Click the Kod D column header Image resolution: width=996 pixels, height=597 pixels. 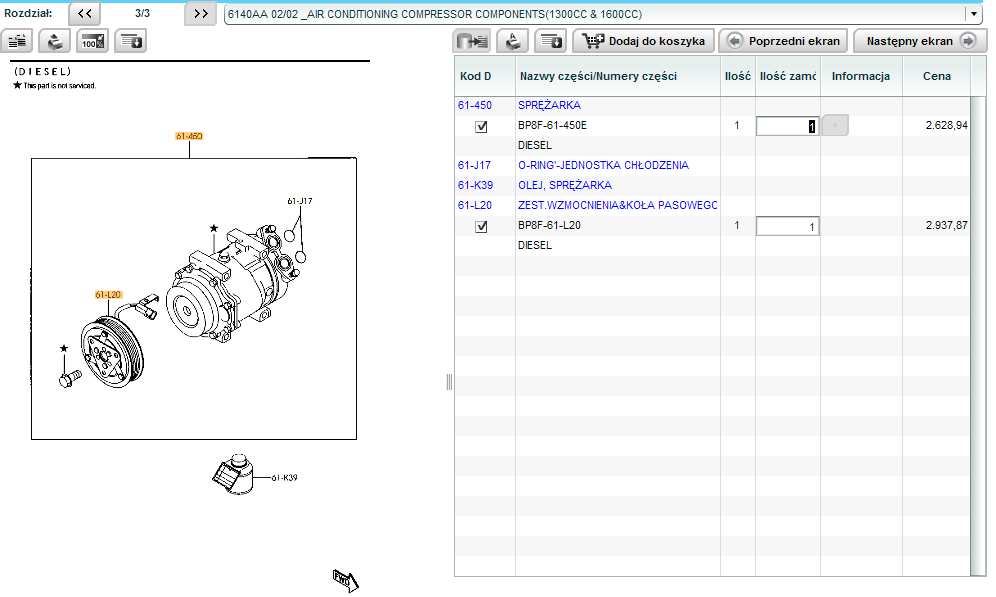(x=476, y=77)
